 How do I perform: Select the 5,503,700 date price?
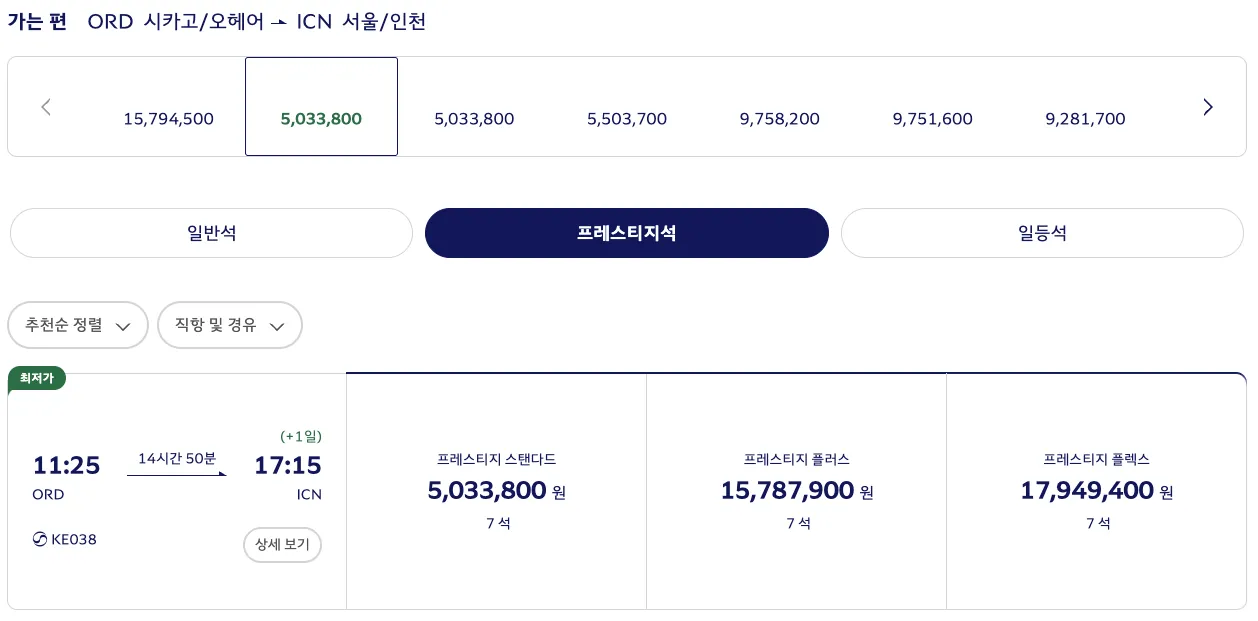627,119
